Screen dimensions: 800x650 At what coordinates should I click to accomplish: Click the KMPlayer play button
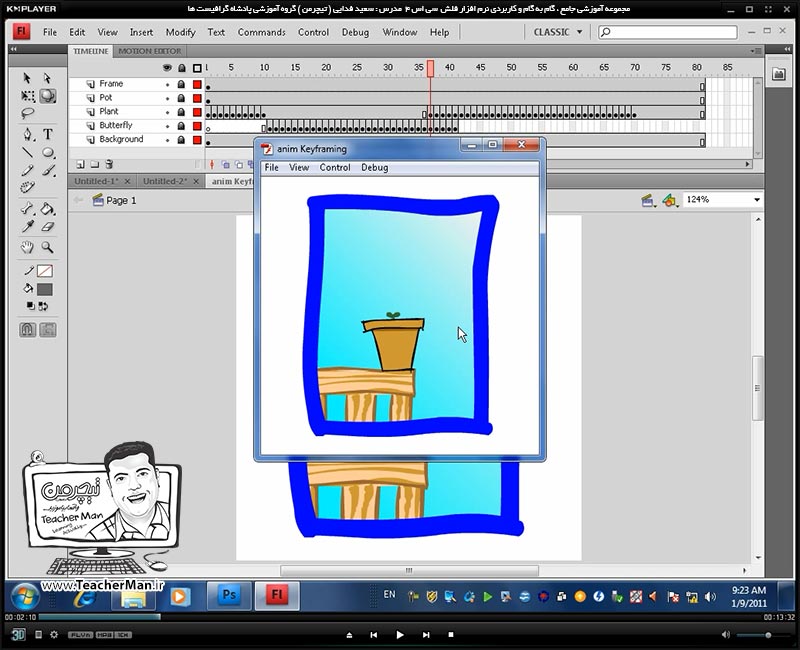click(400, 635)
